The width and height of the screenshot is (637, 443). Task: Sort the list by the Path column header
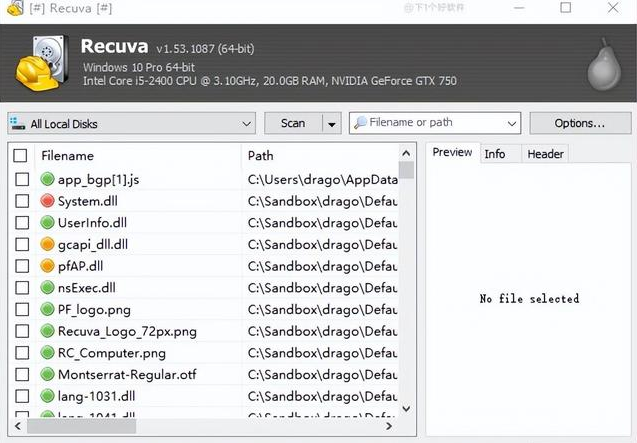click(320, 156)
